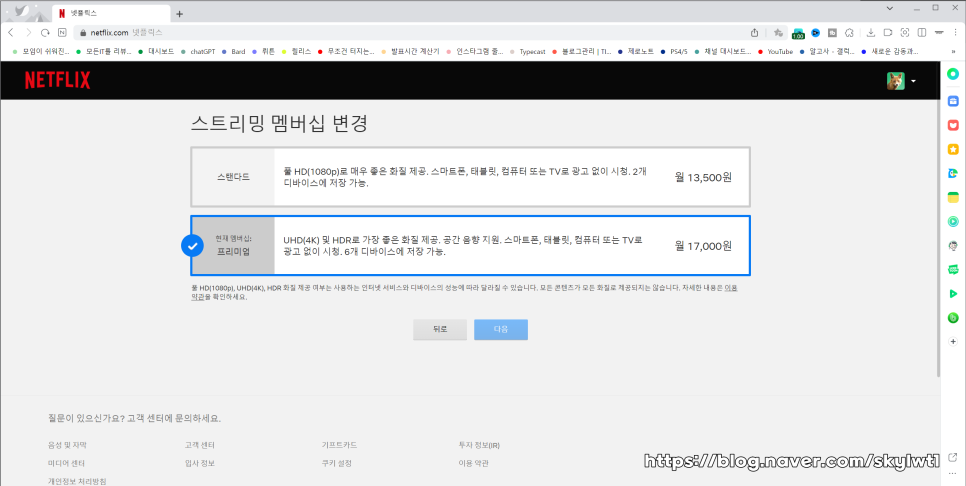Click the browser forward arrow
This screenshot has width=966, height=486.
(28, 33)
